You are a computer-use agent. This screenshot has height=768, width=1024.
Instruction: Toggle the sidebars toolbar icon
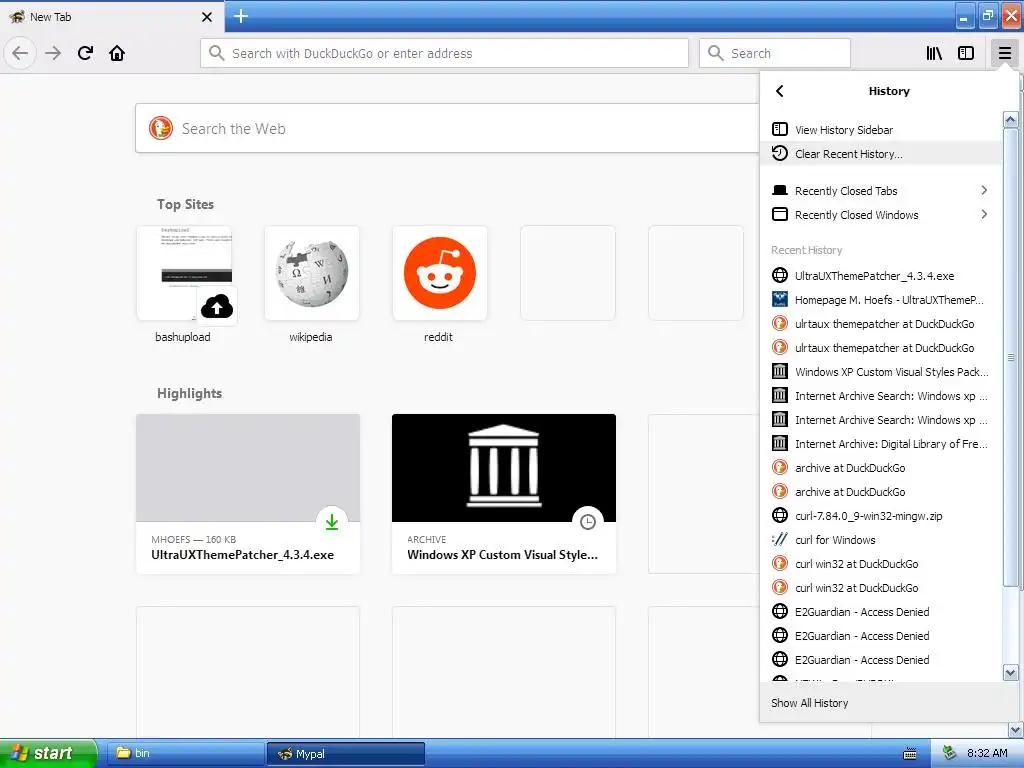pyautogui.click(x=966, y=53)
